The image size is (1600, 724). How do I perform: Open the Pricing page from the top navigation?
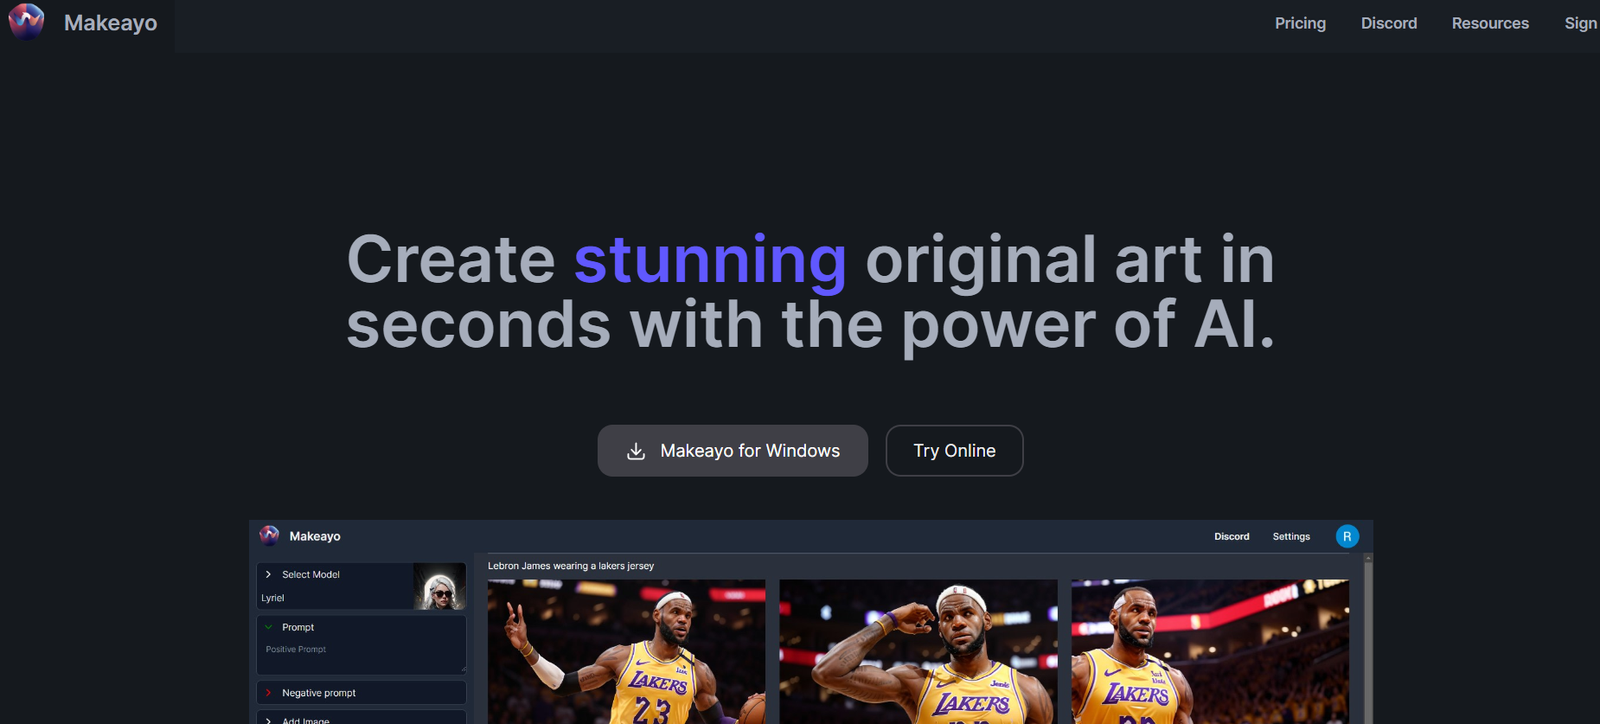pyautogui.click(x=1300, y=23)
